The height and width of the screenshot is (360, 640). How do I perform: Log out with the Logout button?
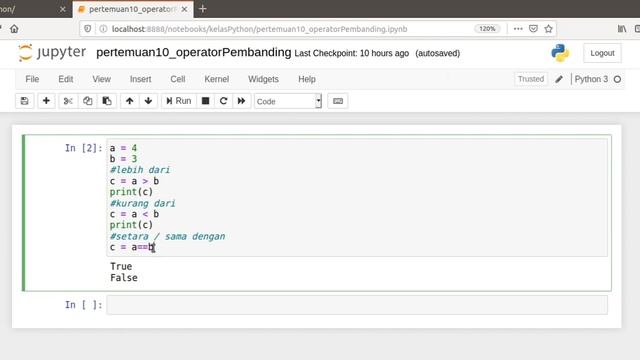[602, 53]
